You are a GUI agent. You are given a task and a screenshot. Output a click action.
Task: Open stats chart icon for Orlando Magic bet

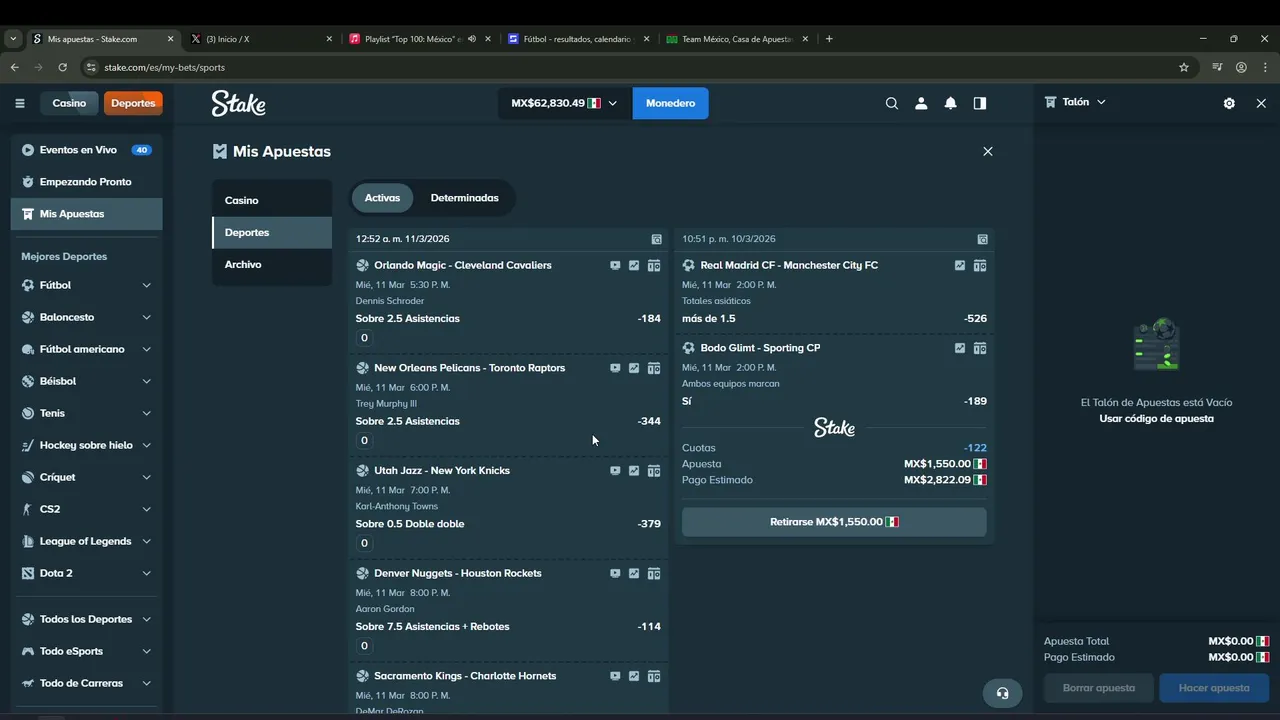click(x=634, y=265)
